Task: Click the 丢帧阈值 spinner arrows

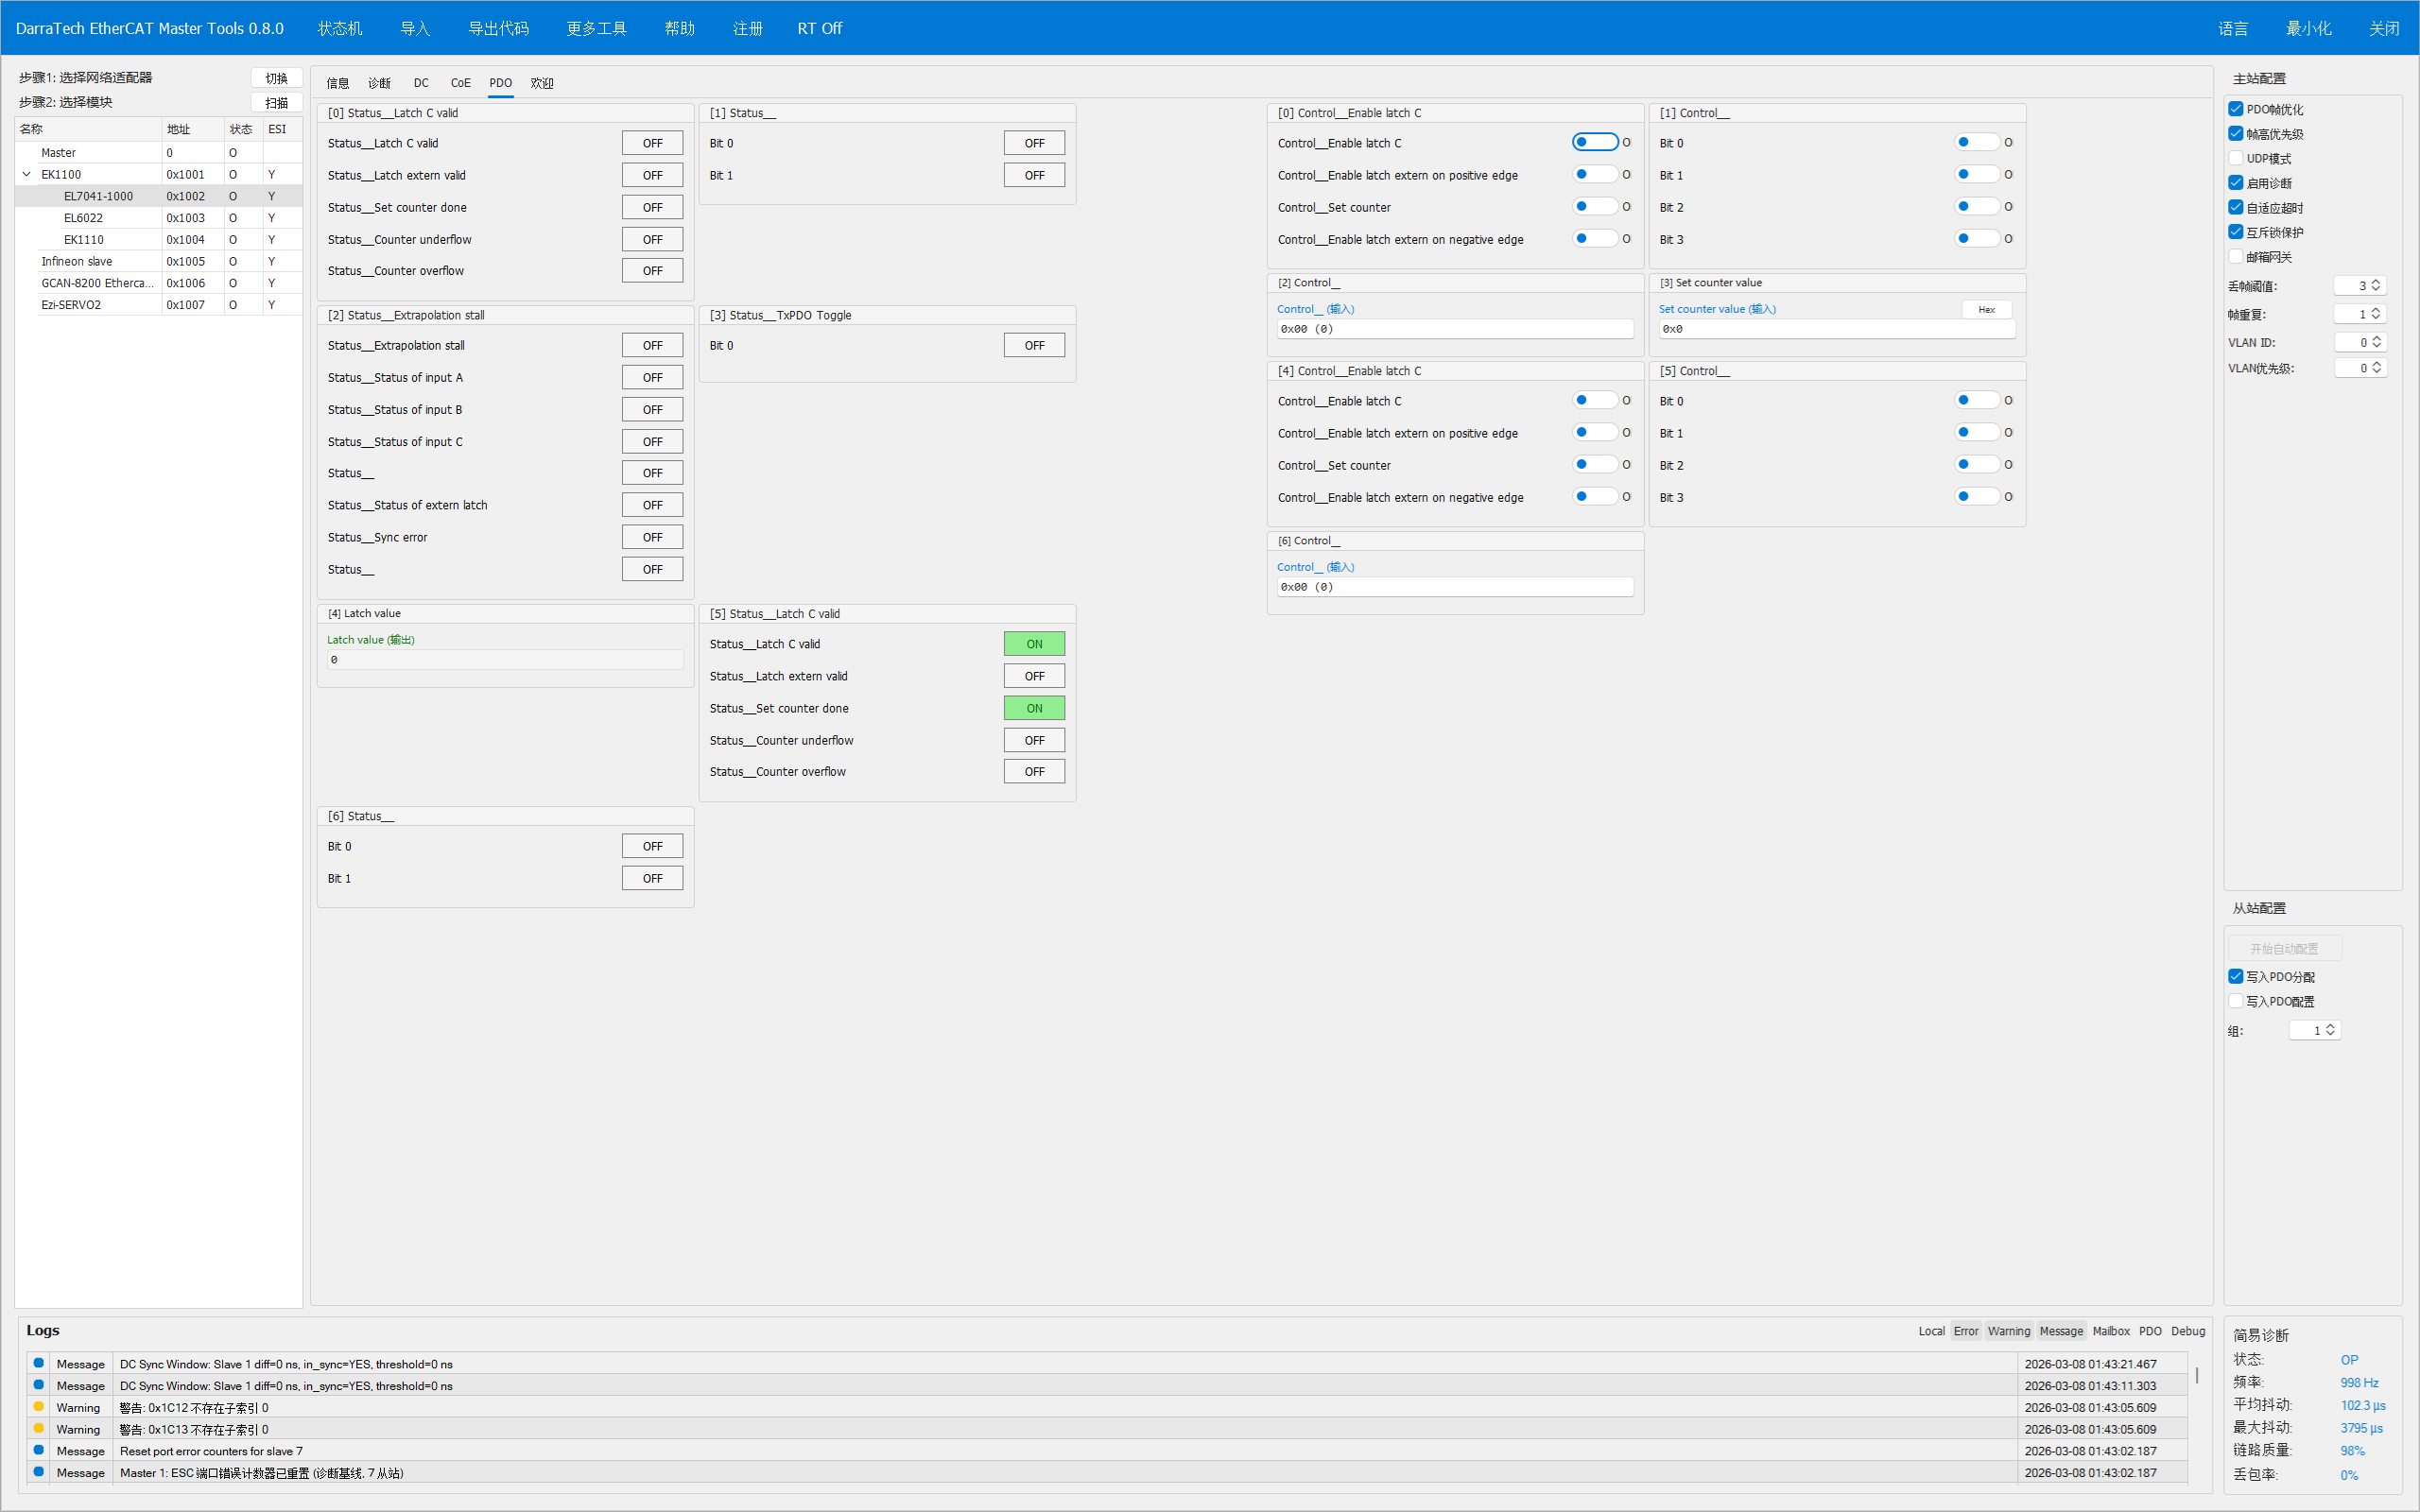Action: pyautogui.click(x=2376, y=286)
